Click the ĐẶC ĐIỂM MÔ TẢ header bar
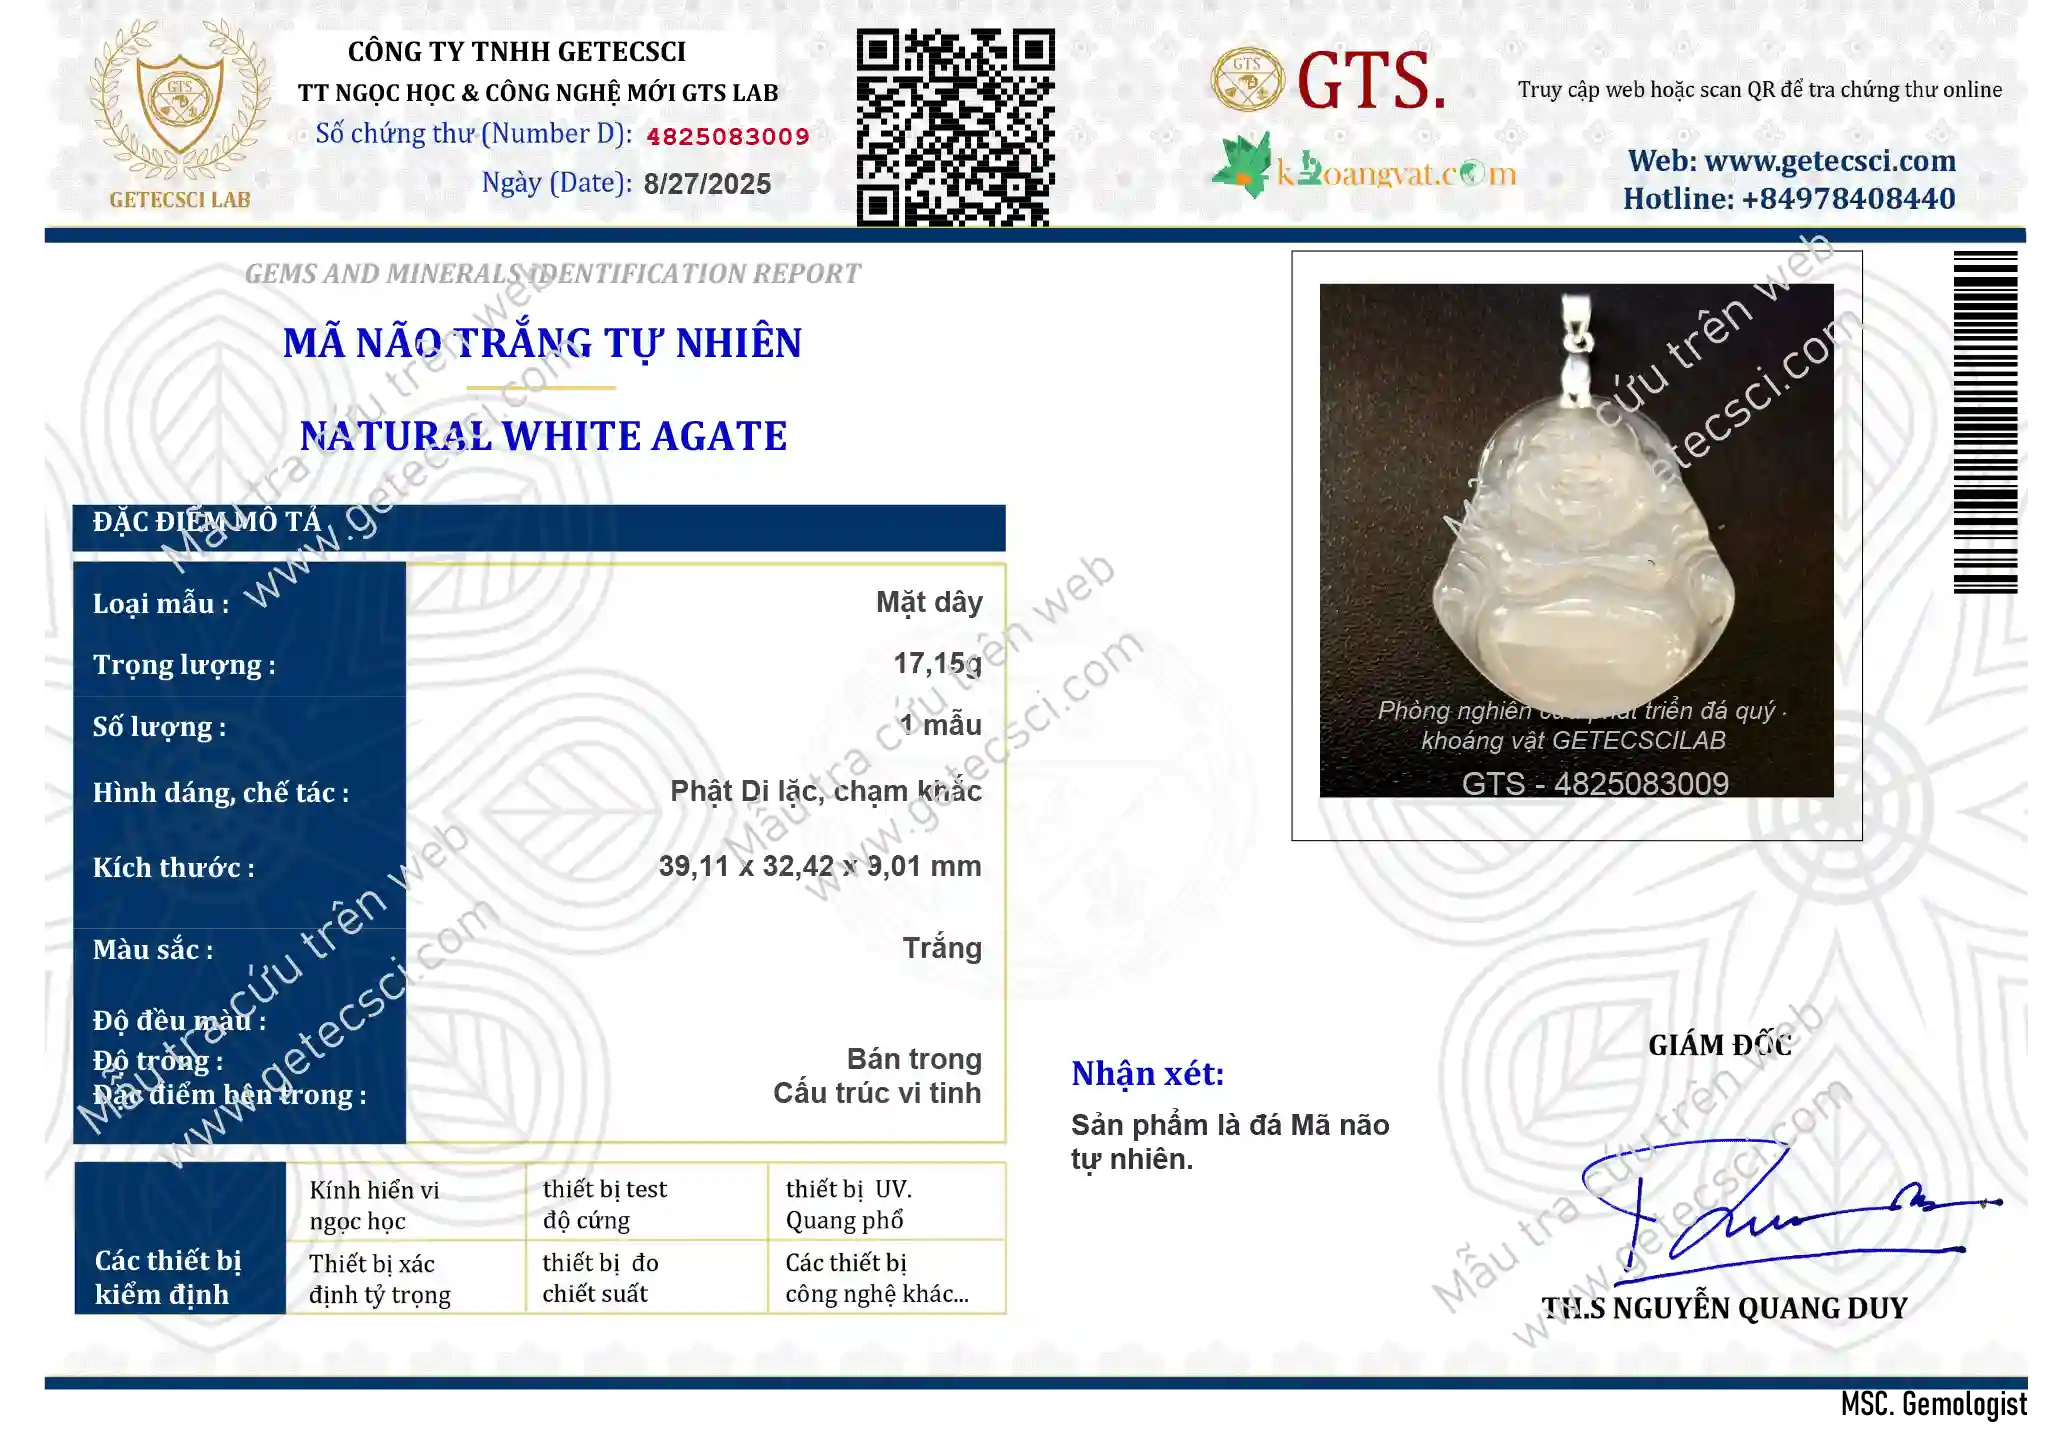The image size is (2071, 1431). coord(539,527)
